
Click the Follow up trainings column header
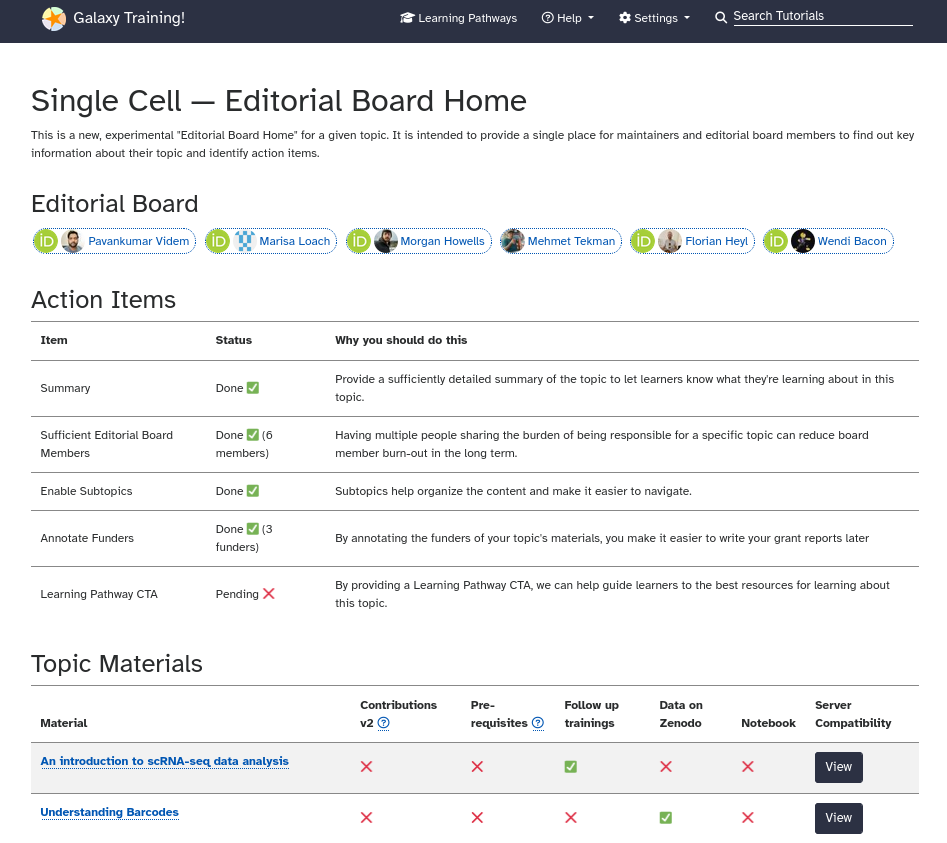(591, 714)
